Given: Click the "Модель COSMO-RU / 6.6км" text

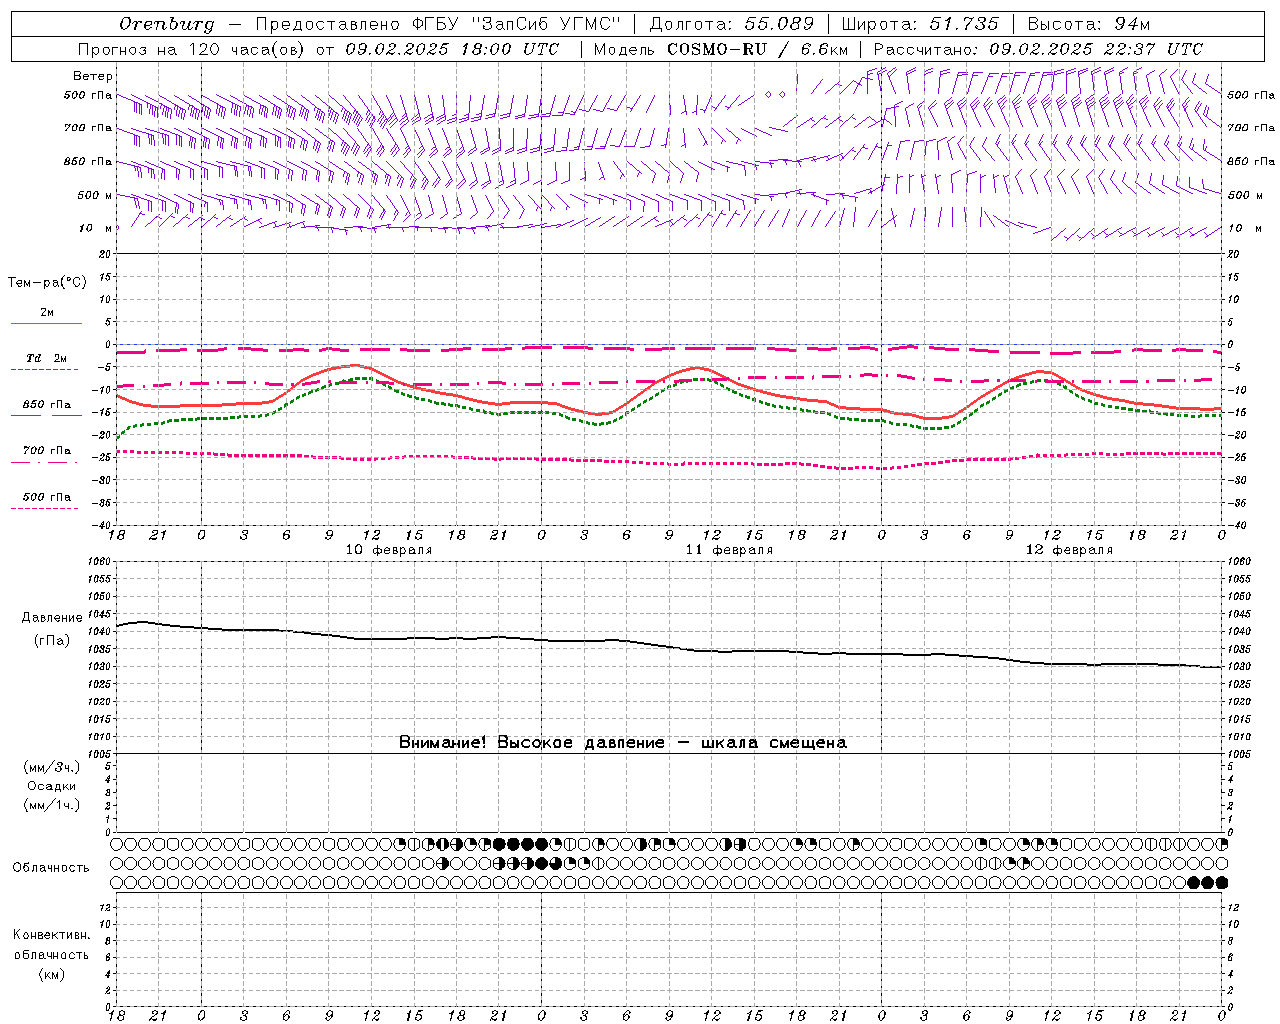Looking at the screenshot, I should coord(721,49).
